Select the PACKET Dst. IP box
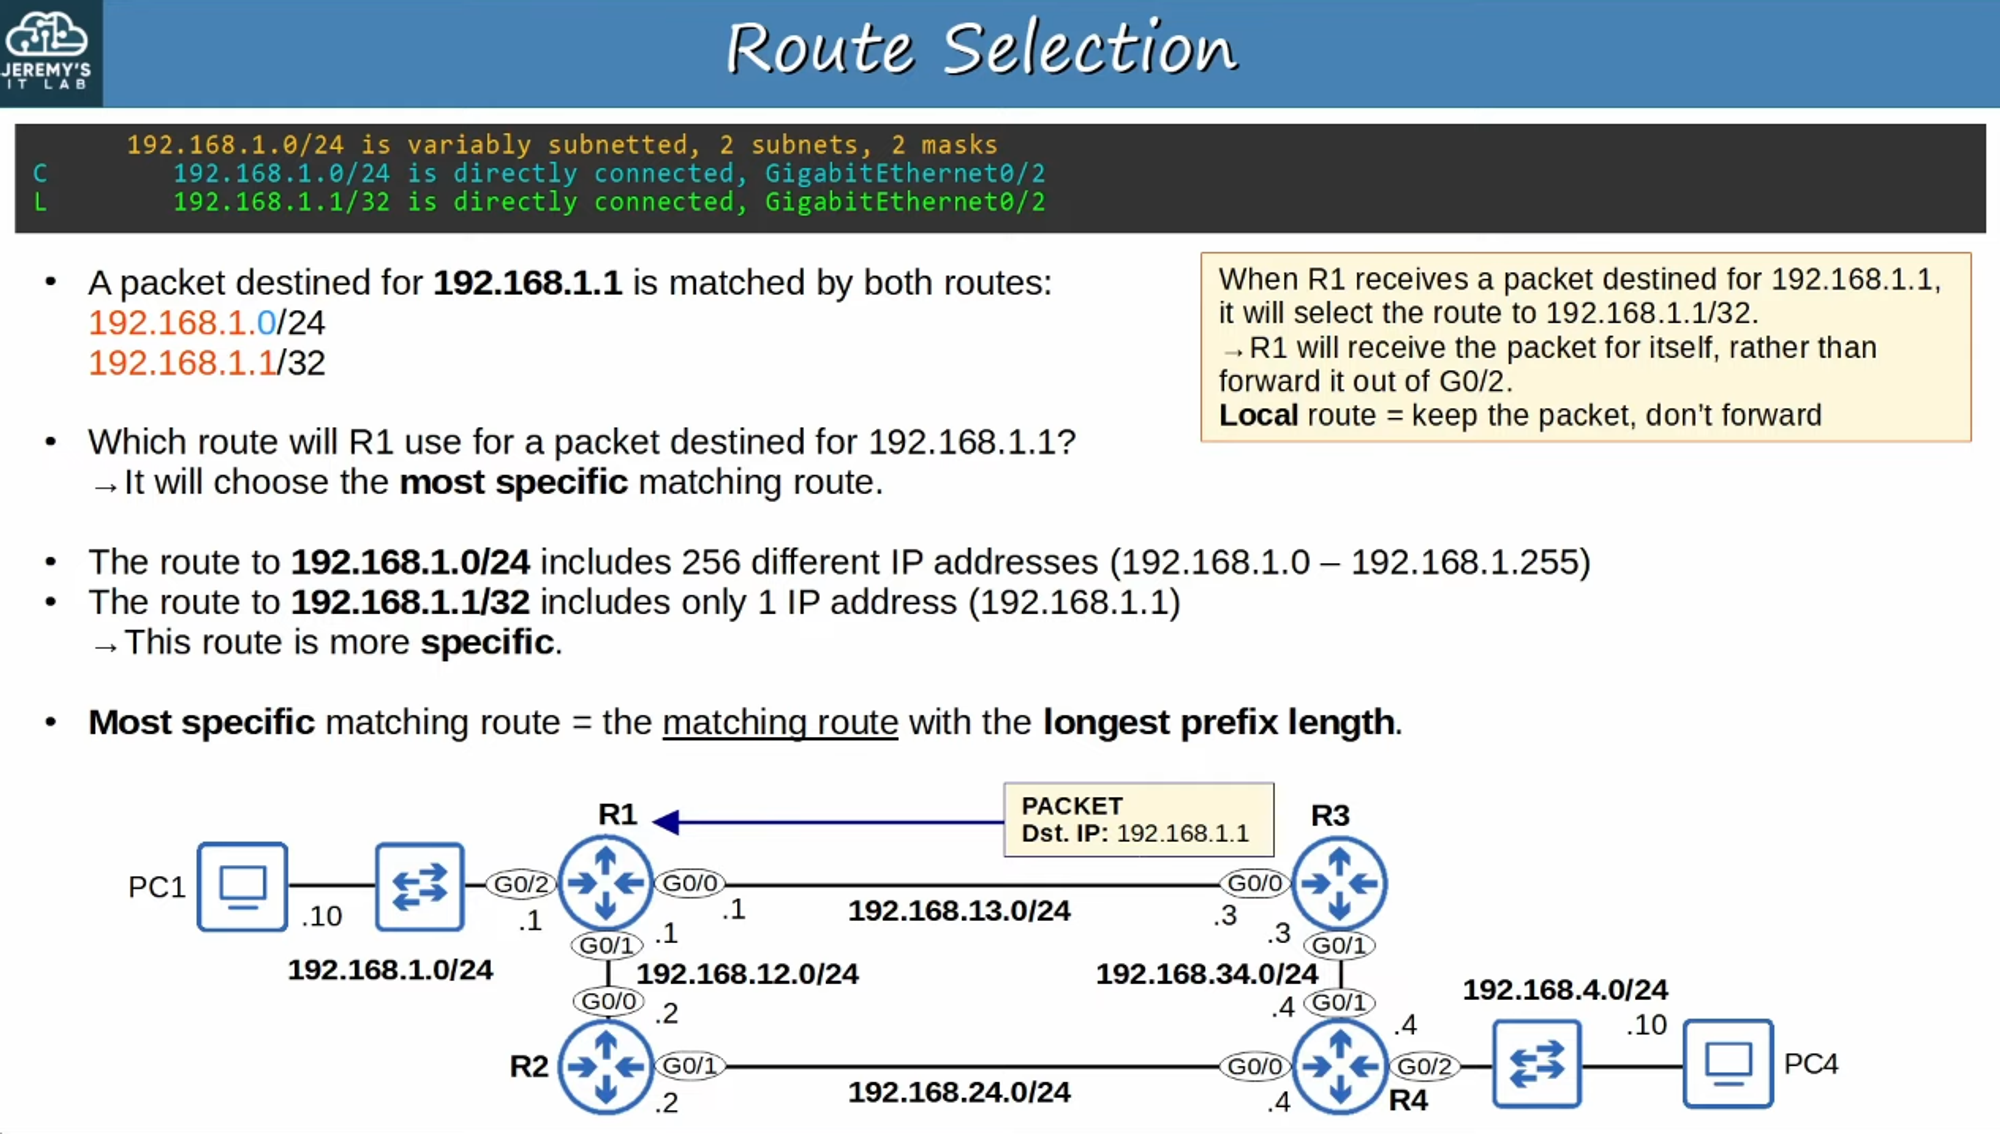This screenshot has height=1134, width=2000. click(x=1138, y=819)
